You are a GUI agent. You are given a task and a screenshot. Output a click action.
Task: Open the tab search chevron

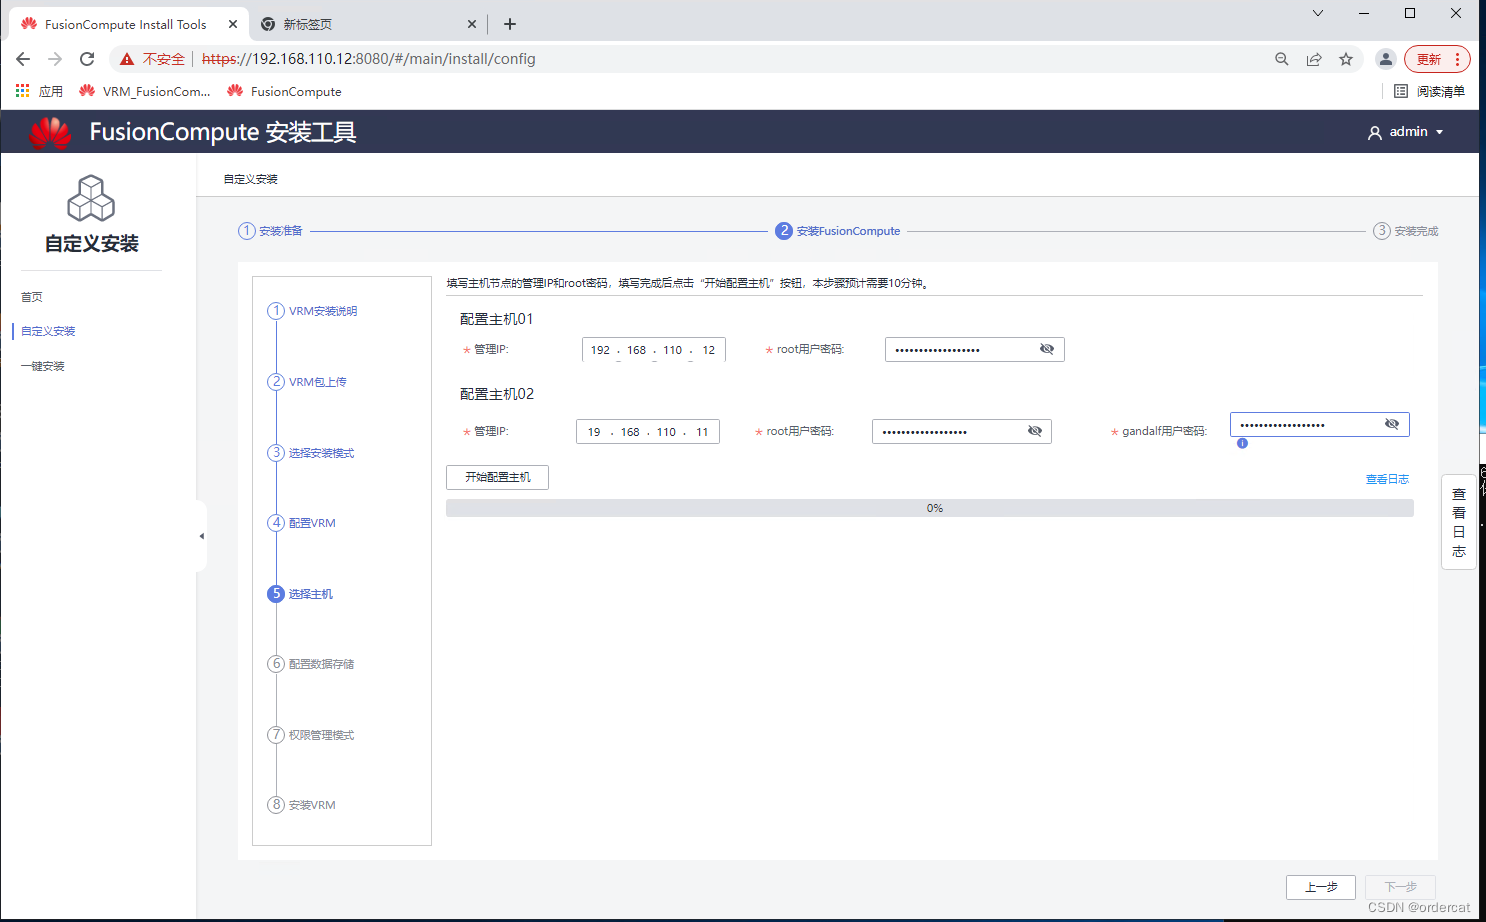click(x=1318, y=13)
